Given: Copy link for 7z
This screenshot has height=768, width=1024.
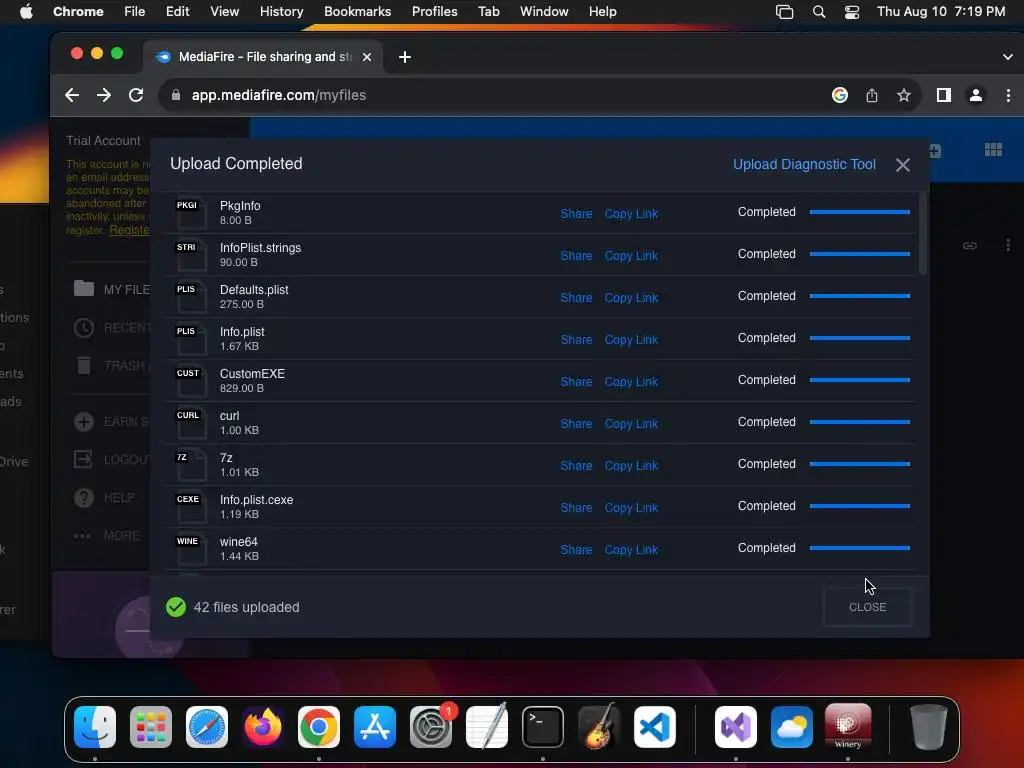Looking at the screenshot, I should 631,466.
